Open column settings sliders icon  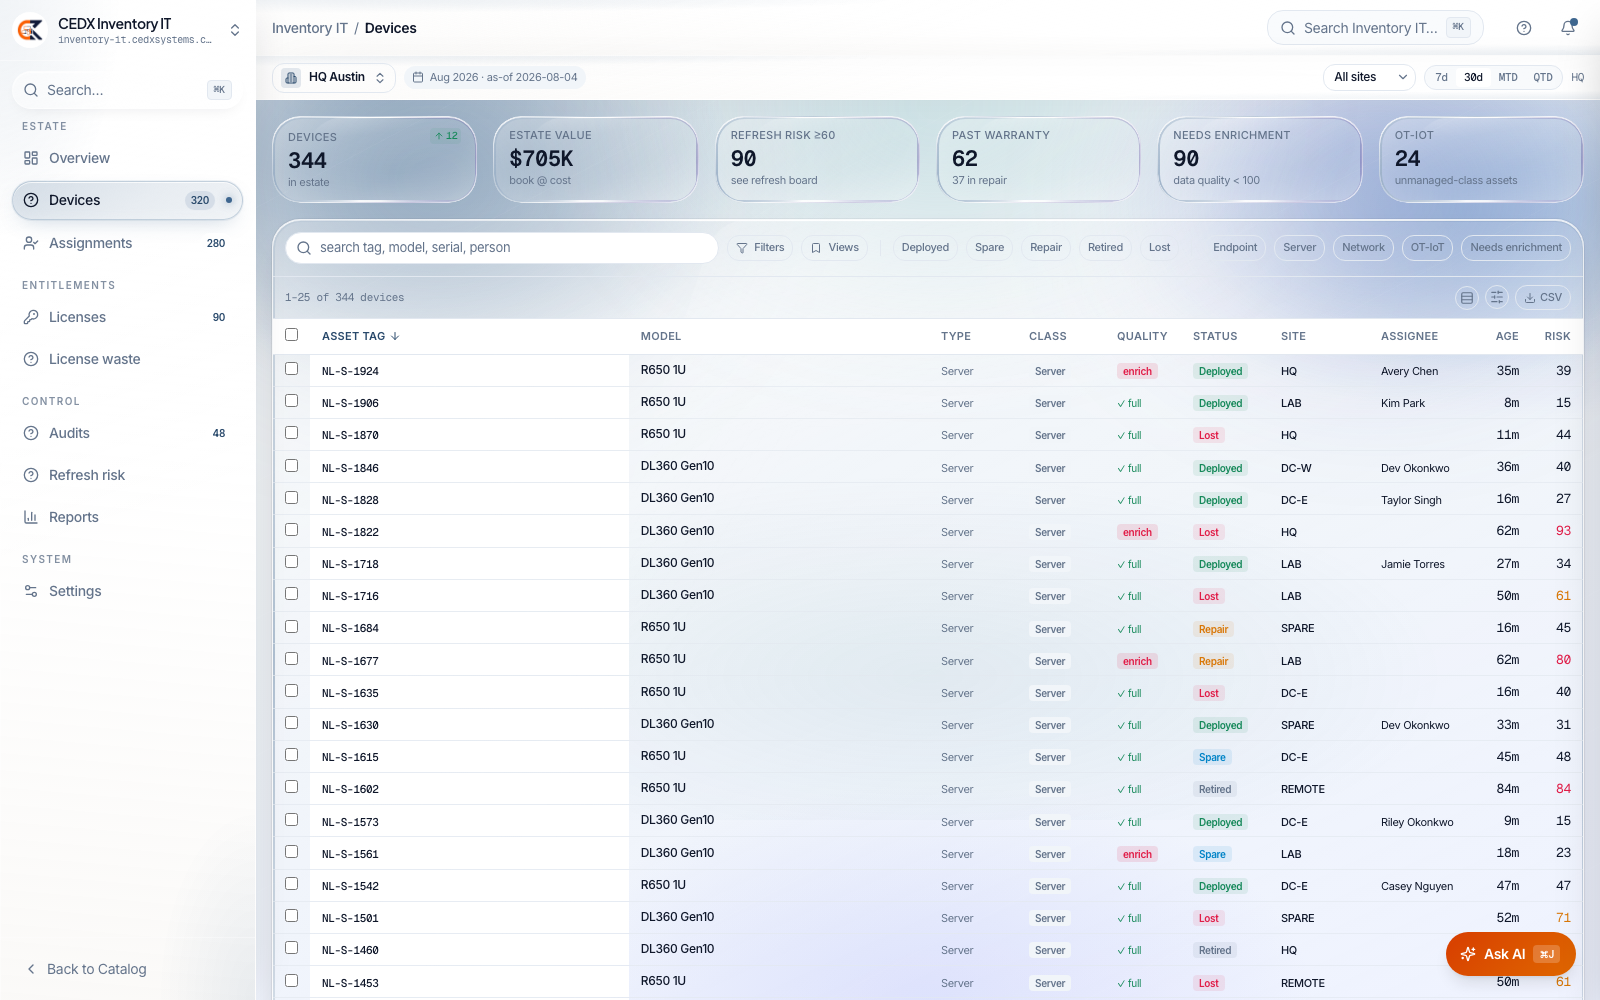(1497, 297)
